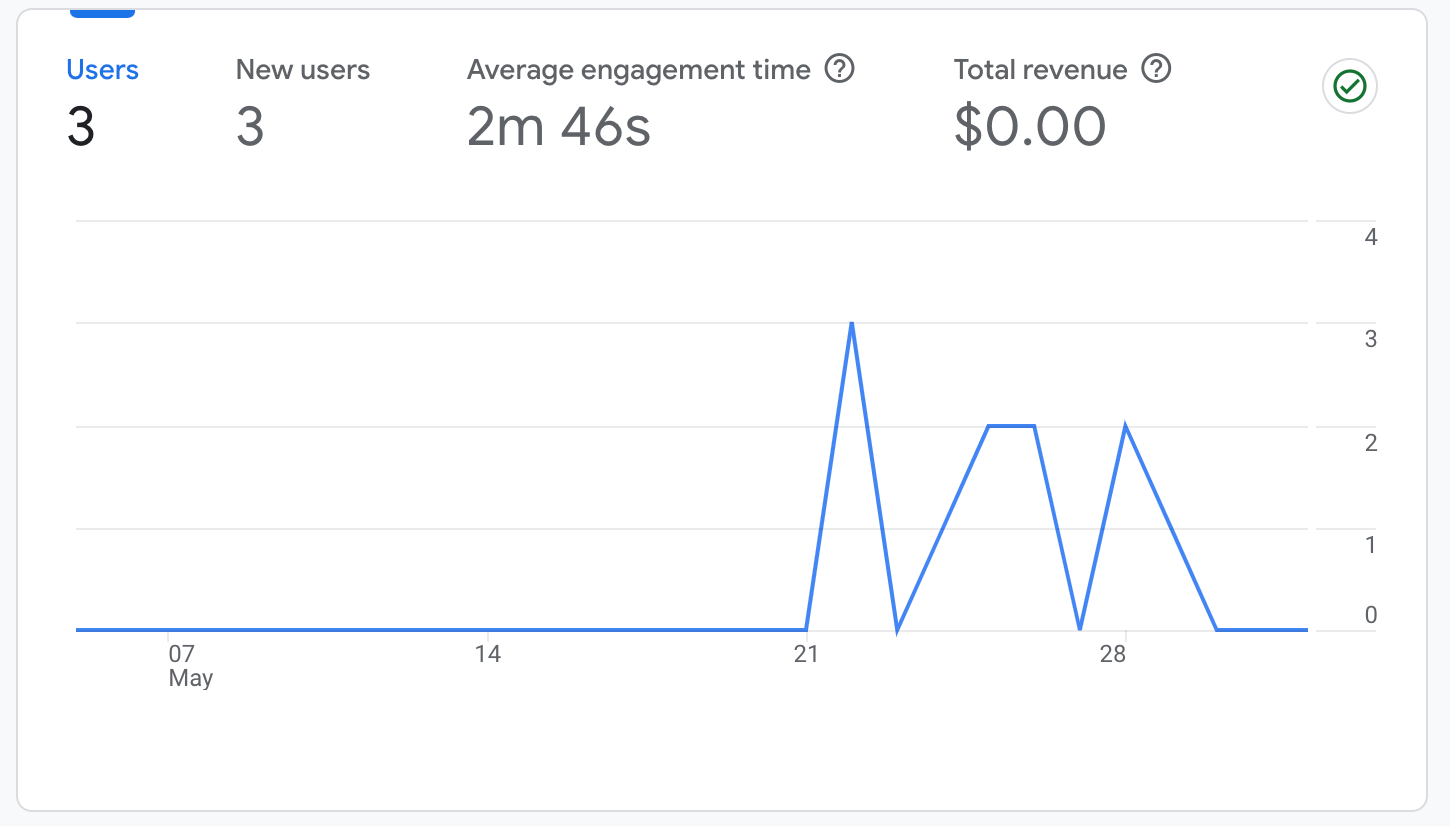This screenshot has width=1450, height=826.
Task: Click the green checkmark data quality icon
Action: coord(1350,88)
